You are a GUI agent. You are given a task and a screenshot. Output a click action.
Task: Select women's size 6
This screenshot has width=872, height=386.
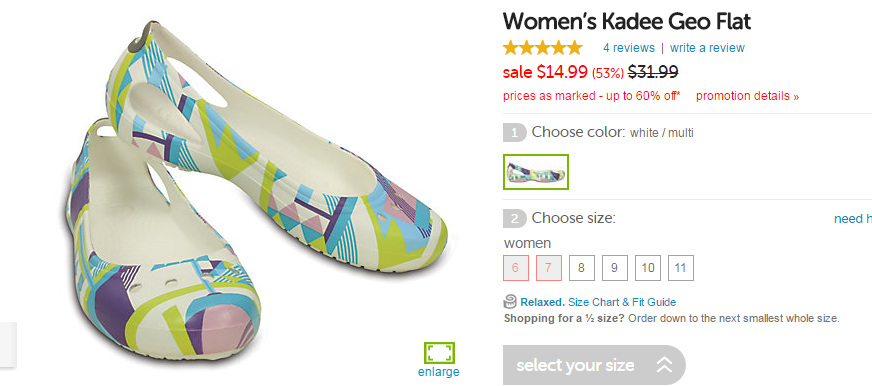pos(515,268)
